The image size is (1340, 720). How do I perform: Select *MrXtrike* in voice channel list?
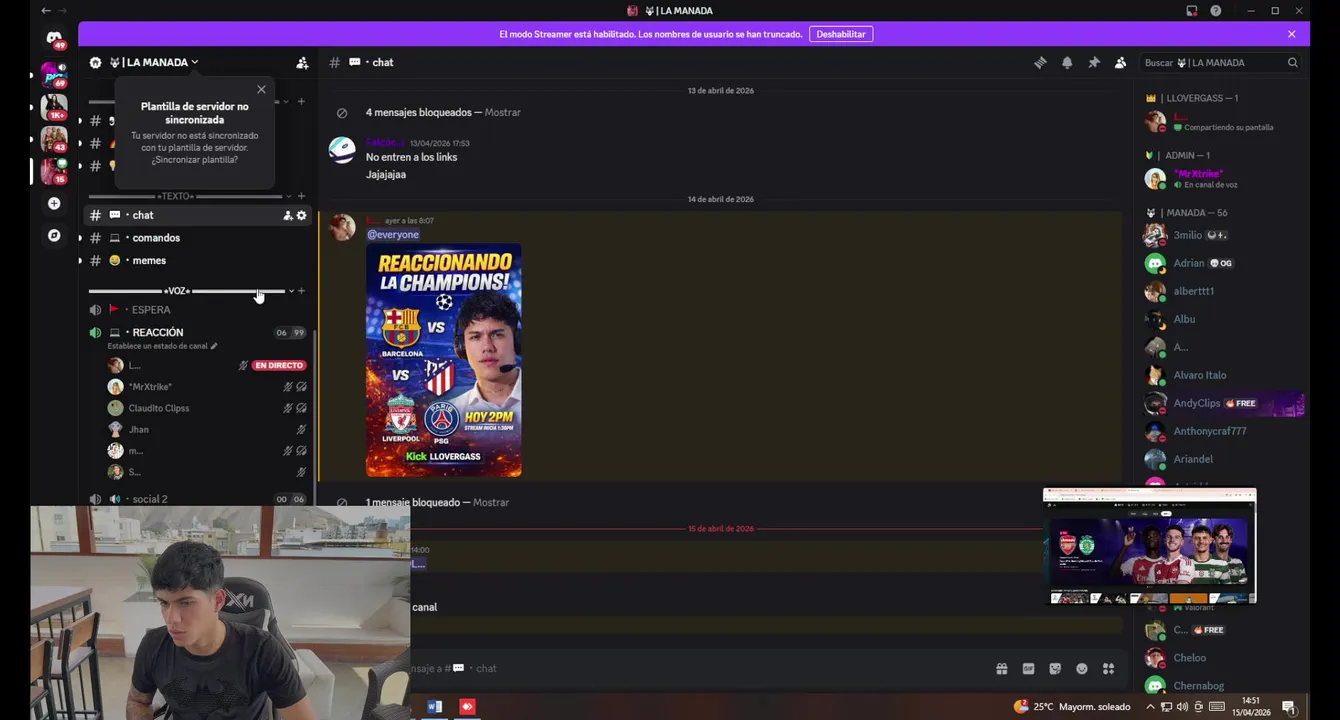207,387
